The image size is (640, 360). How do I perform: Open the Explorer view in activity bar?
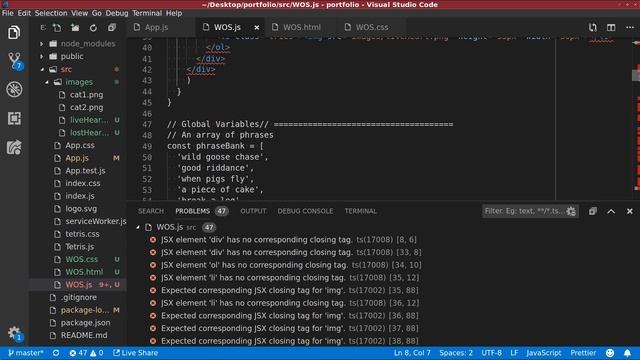click(x=14, y=32)
